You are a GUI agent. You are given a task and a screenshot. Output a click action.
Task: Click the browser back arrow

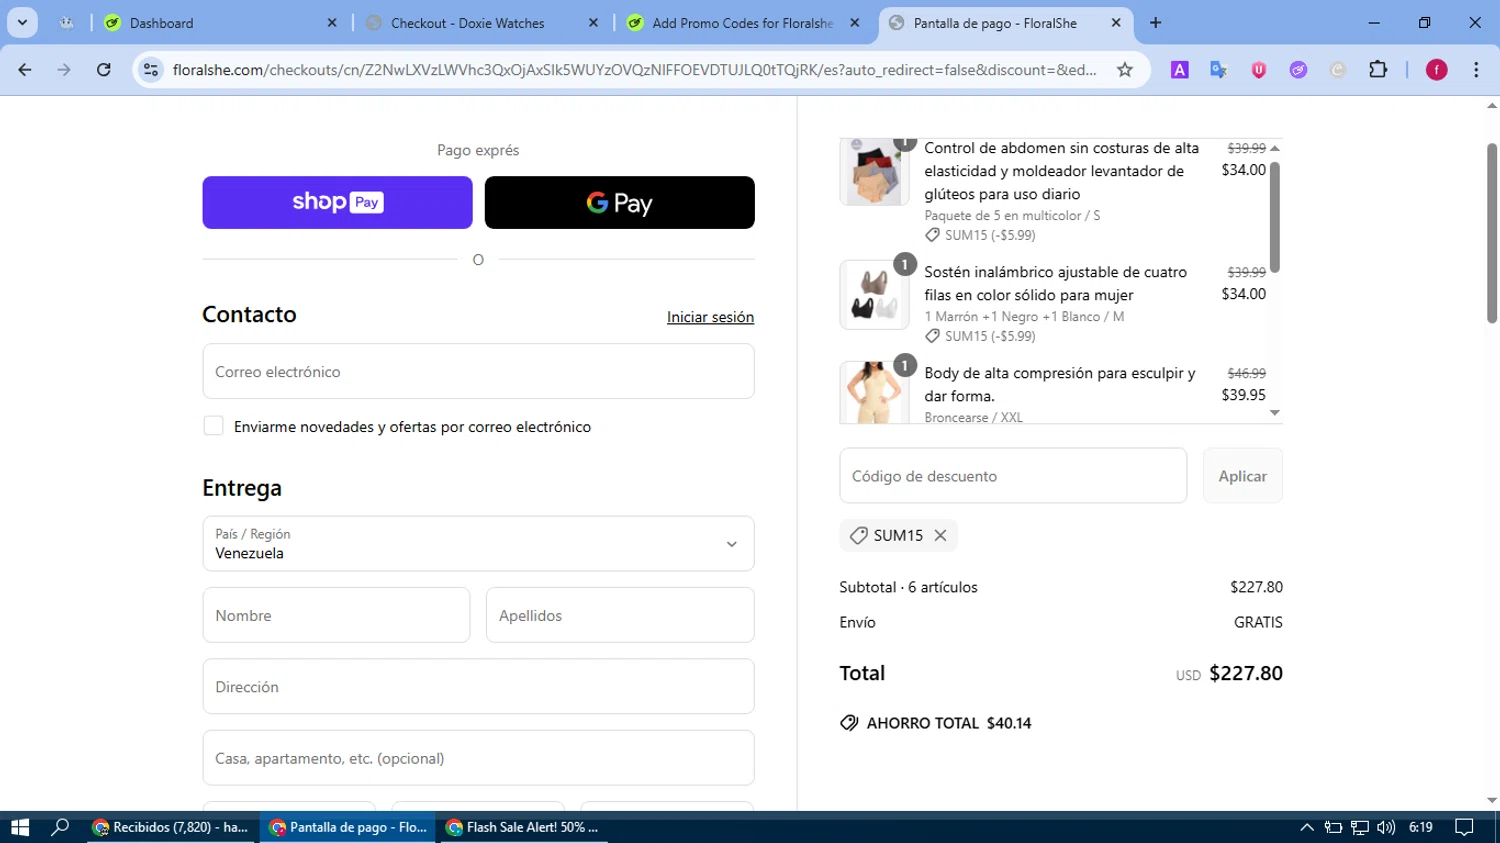25,69
